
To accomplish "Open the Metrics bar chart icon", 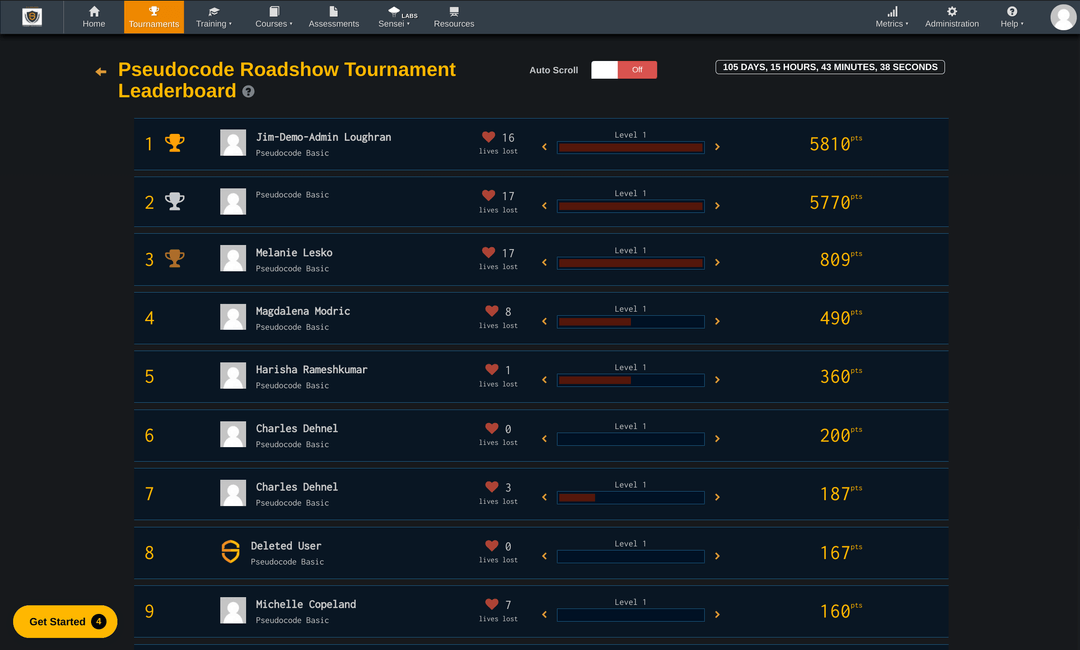I will click(891, 10).
